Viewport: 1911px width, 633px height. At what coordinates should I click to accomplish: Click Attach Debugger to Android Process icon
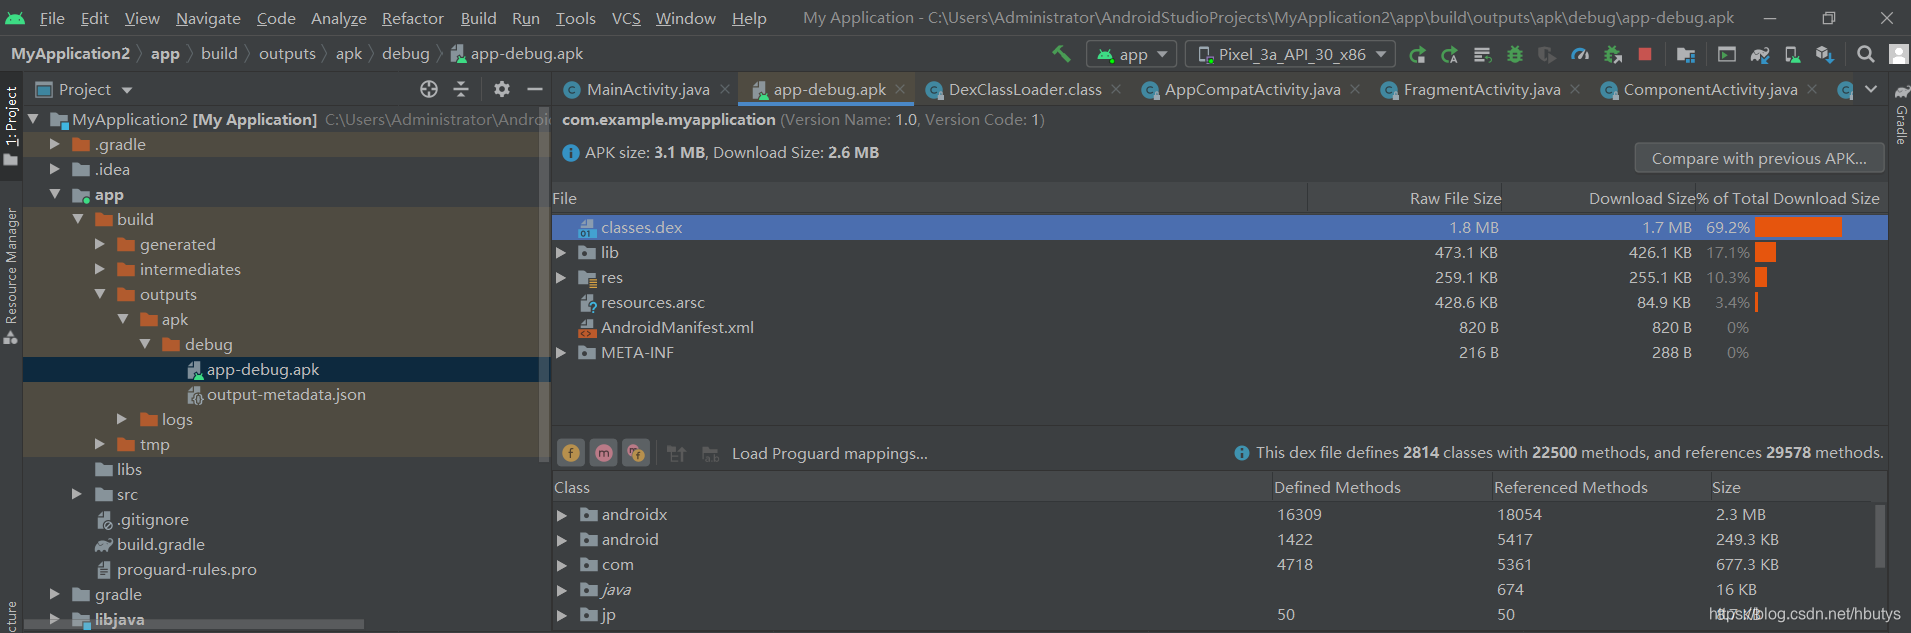click(1612, 55)
